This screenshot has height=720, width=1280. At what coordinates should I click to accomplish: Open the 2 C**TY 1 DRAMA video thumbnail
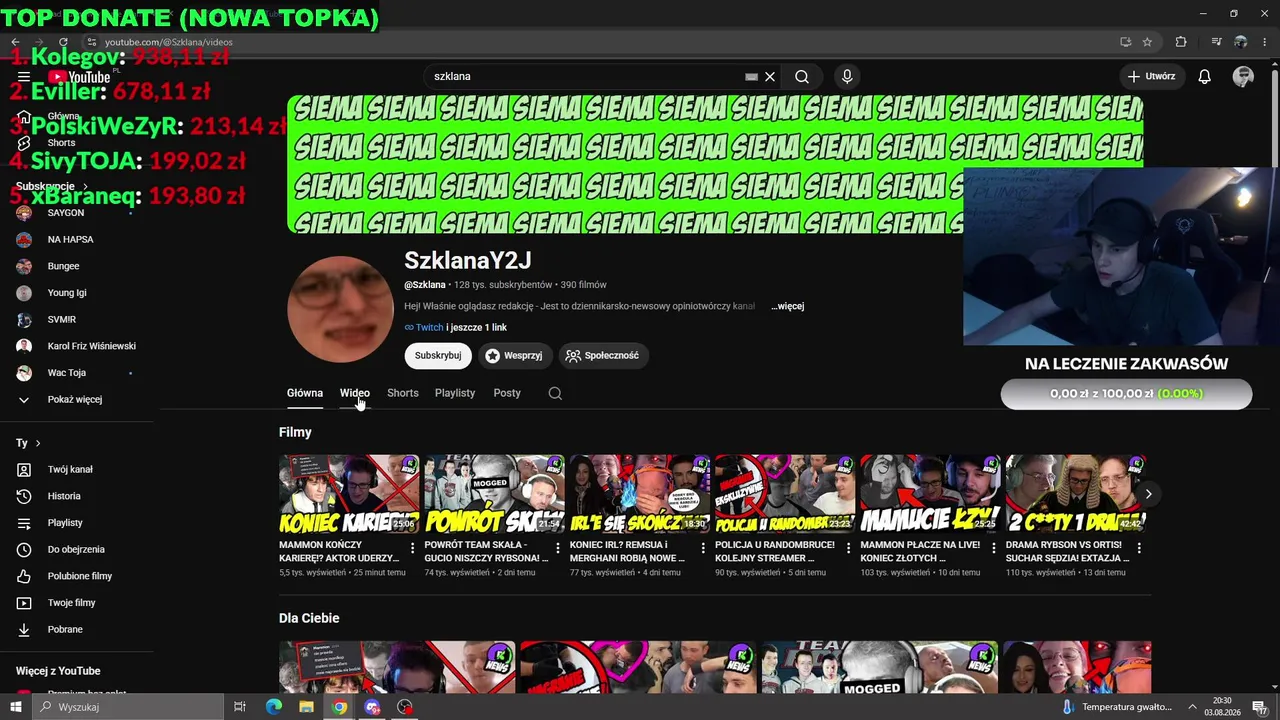coord(1075,494)
